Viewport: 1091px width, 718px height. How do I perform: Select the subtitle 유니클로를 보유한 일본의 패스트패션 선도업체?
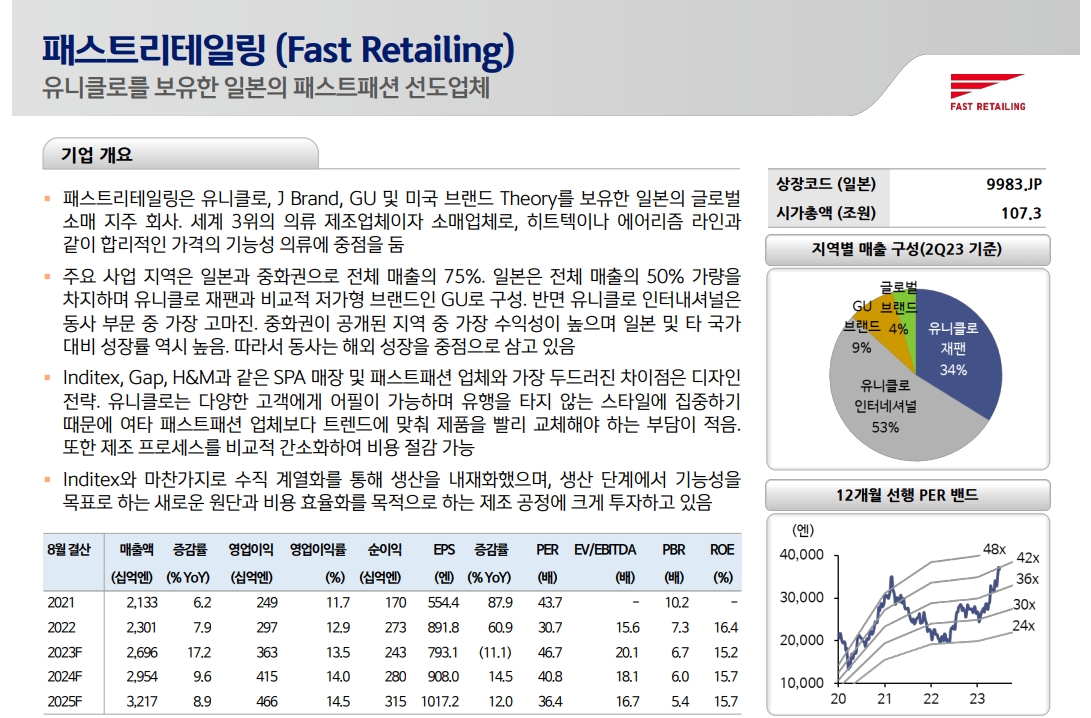pyautogui.click(x=266, y=88)
